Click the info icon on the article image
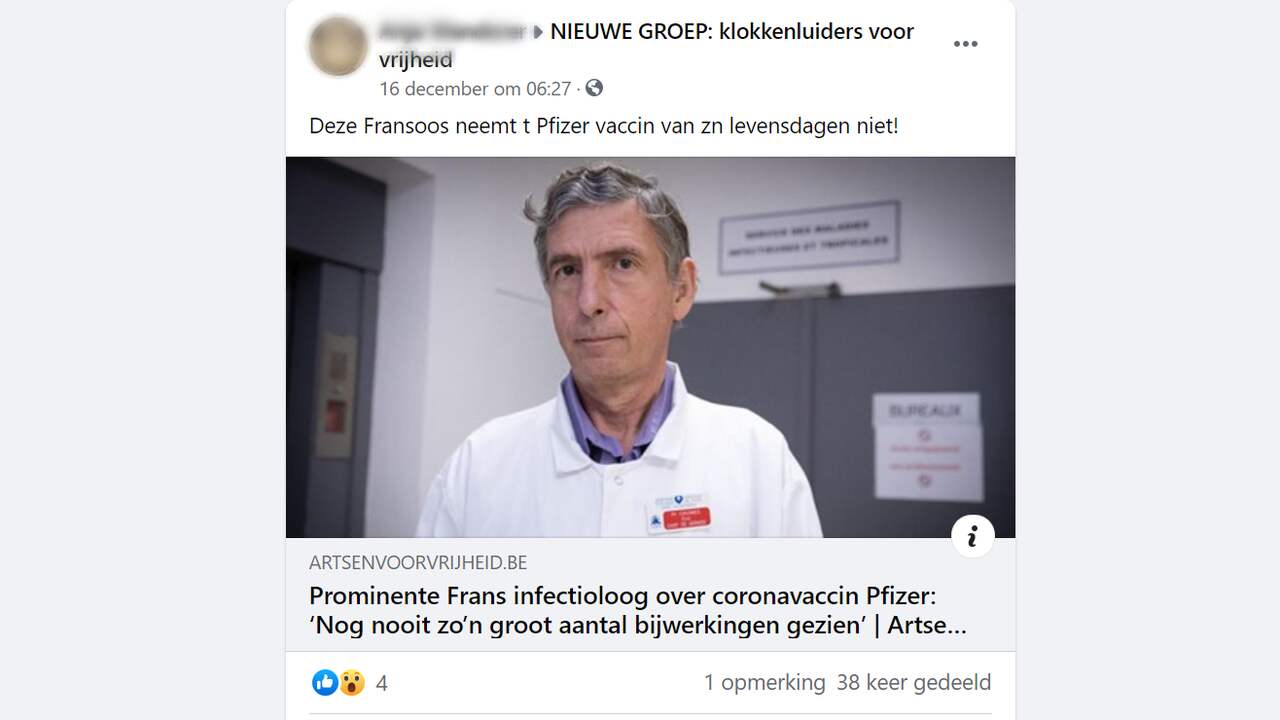The width and height of the screenshot is (1280, 720). point(972,536)
